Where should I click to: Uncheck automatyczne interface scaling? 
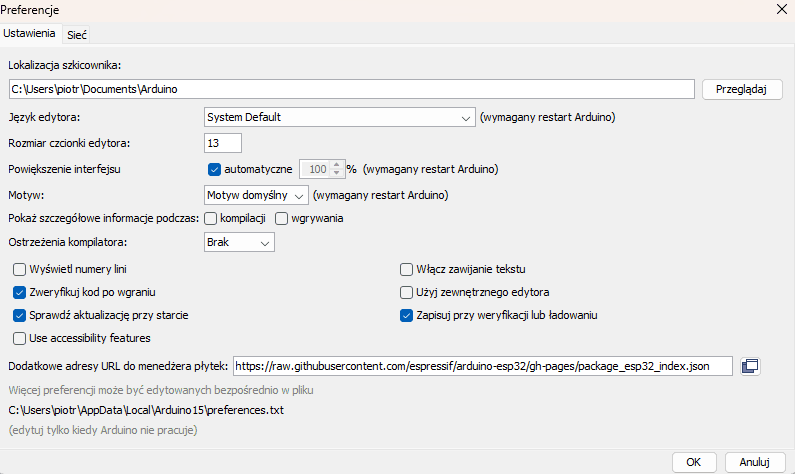[214, 169]
